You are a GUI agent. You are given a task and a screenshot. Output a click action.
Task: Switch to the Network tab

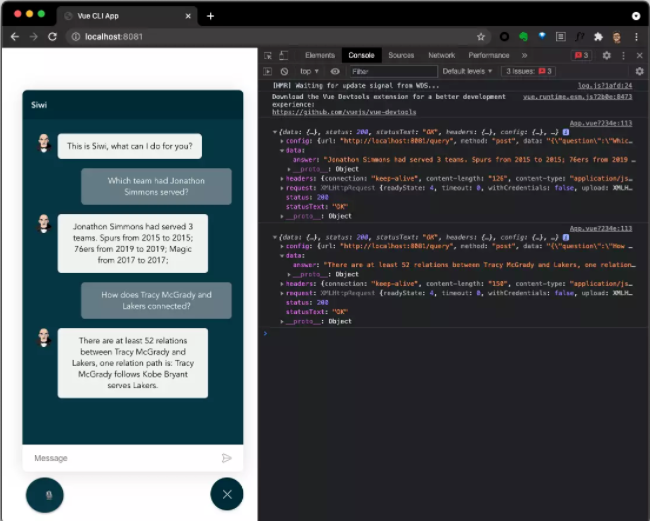point(441,55)
